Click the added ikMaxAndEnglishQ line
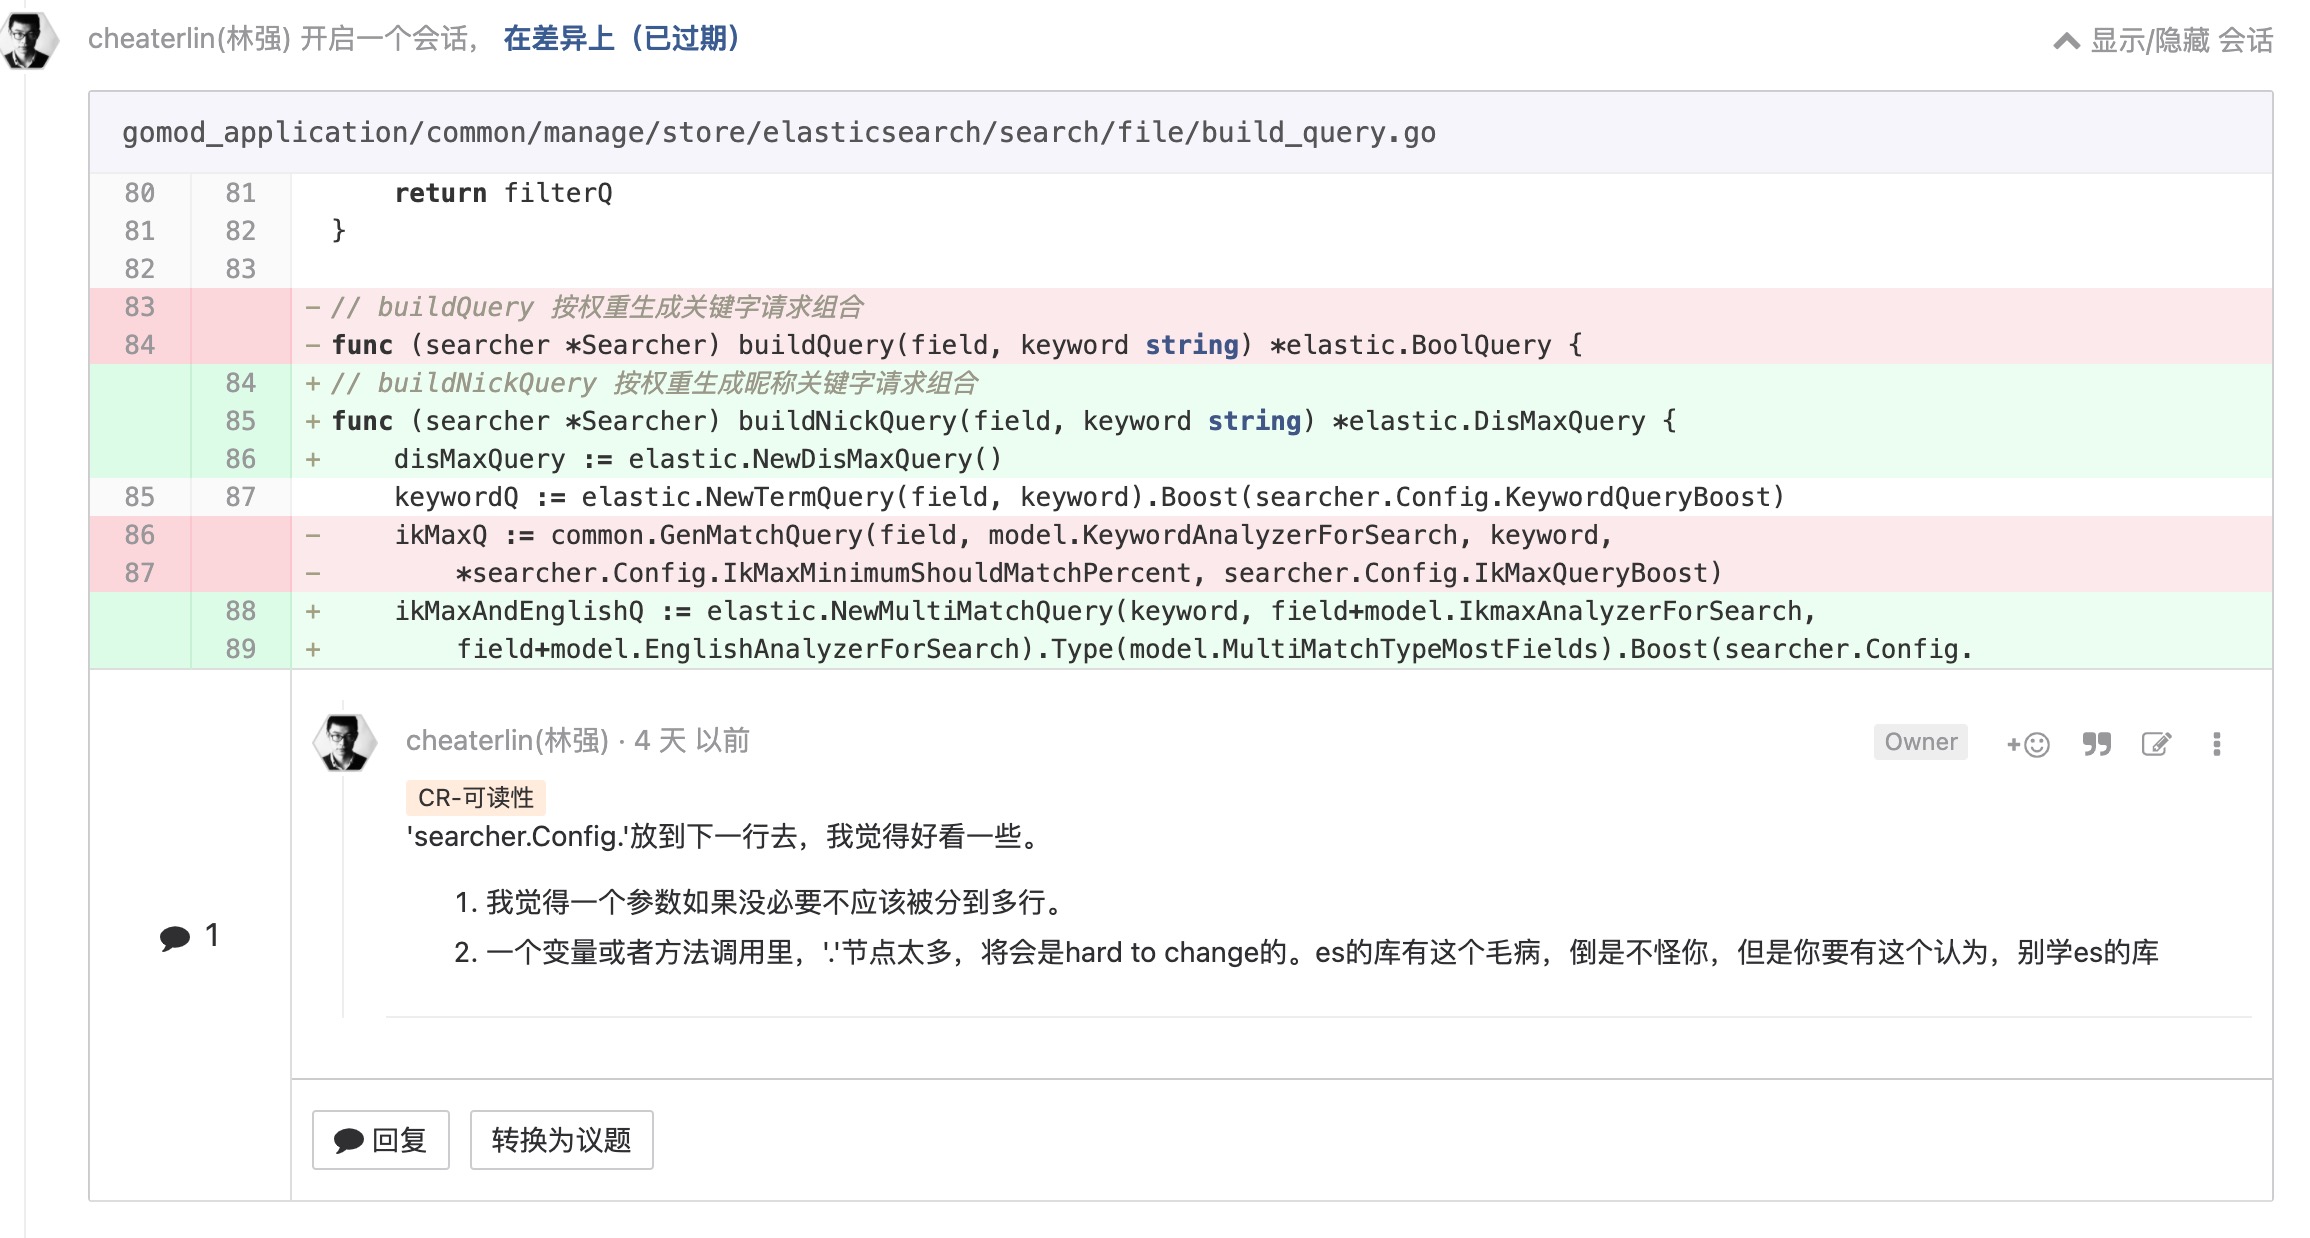This screenshot has height=1238, width=2310. point(1105,611)
